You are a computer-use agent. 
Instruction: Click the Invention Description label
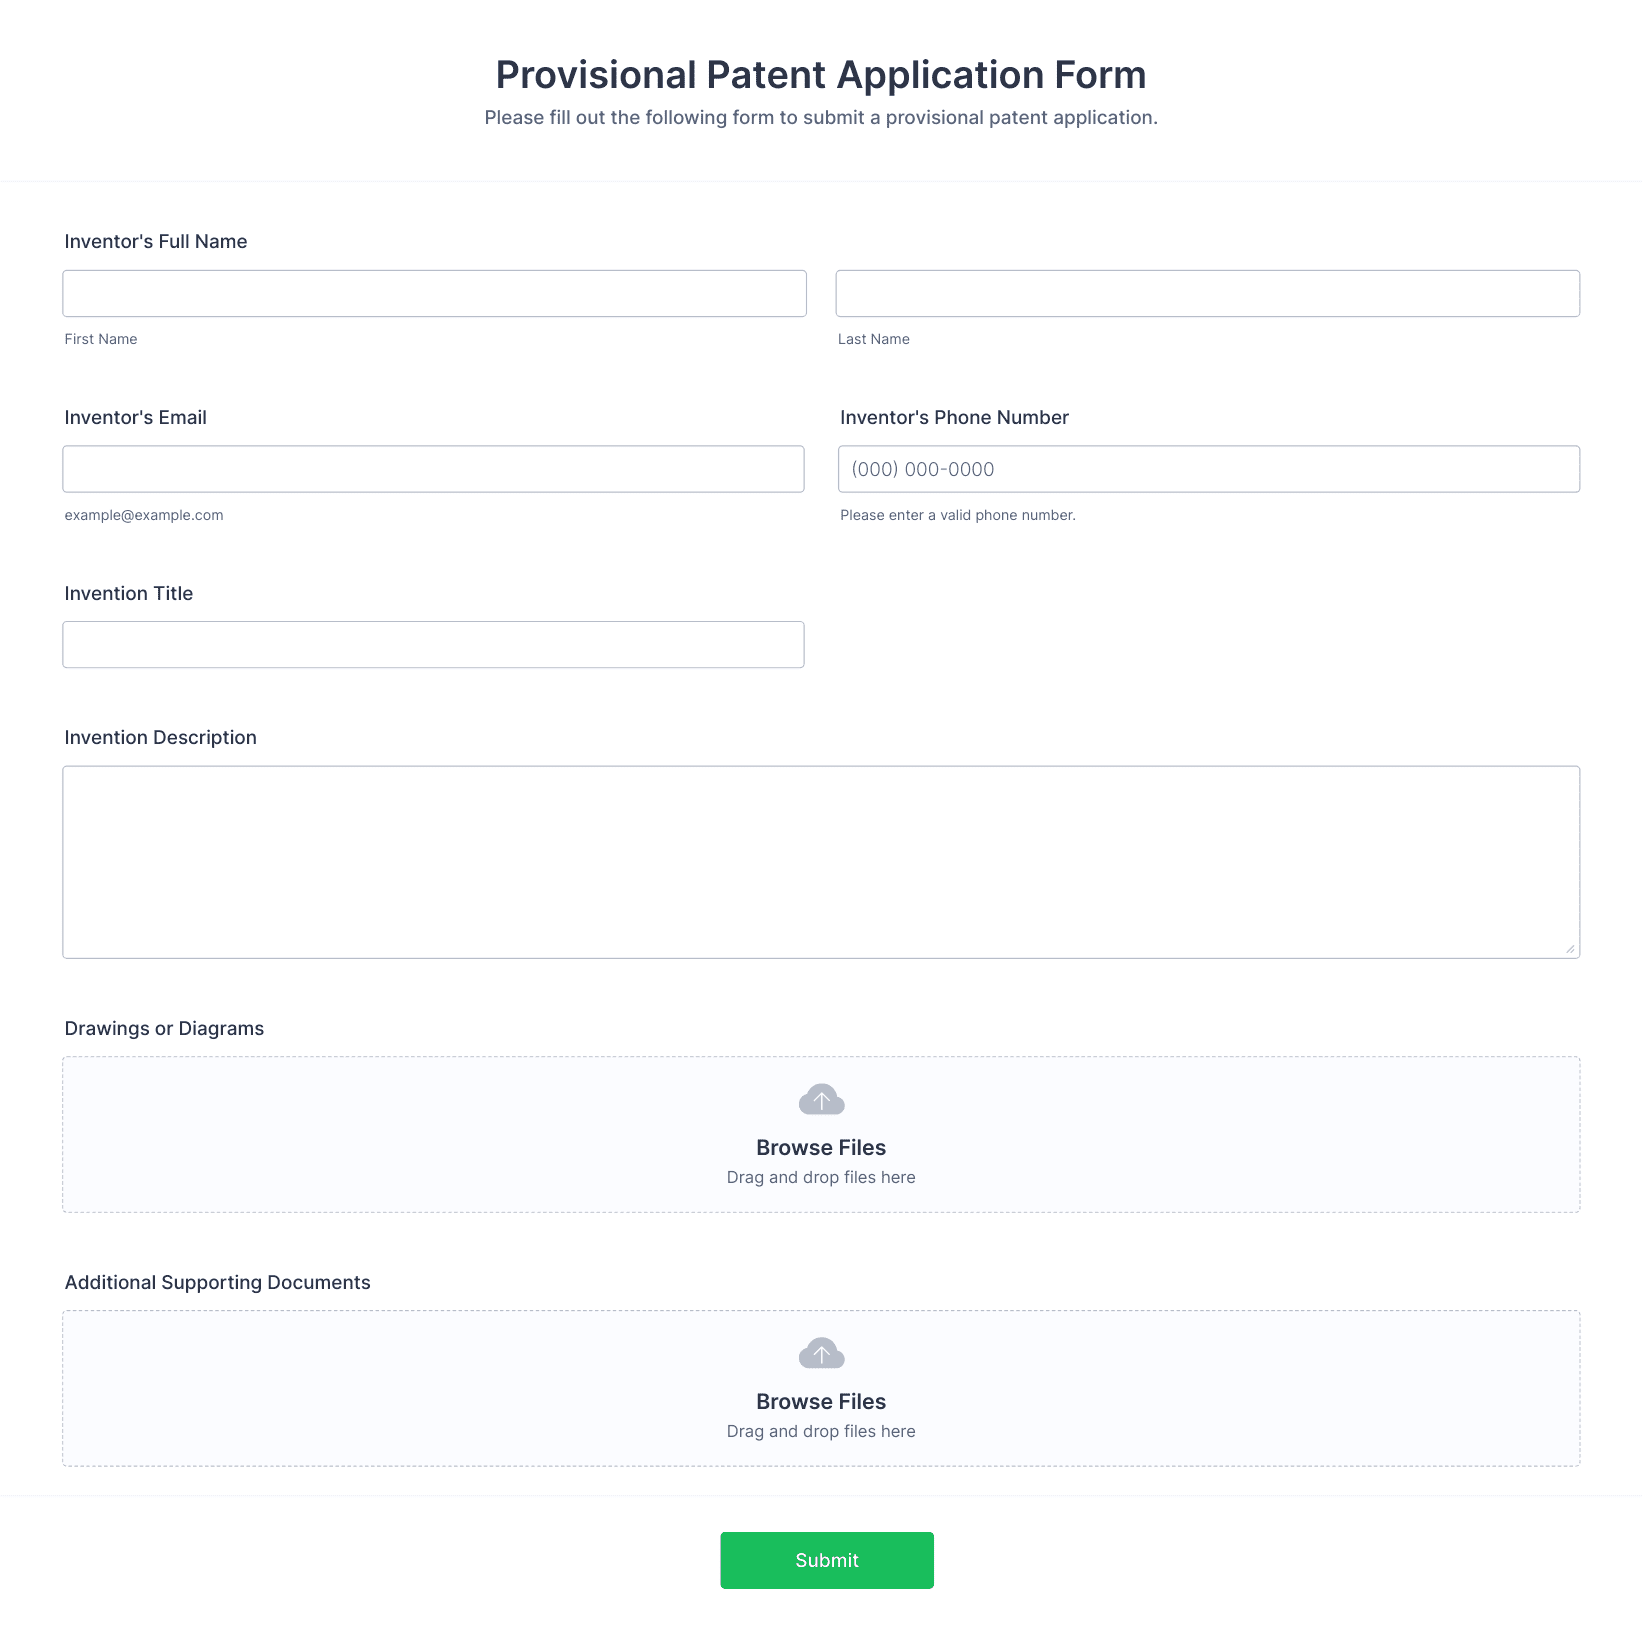pyautogui.click(x=161, y=737)
